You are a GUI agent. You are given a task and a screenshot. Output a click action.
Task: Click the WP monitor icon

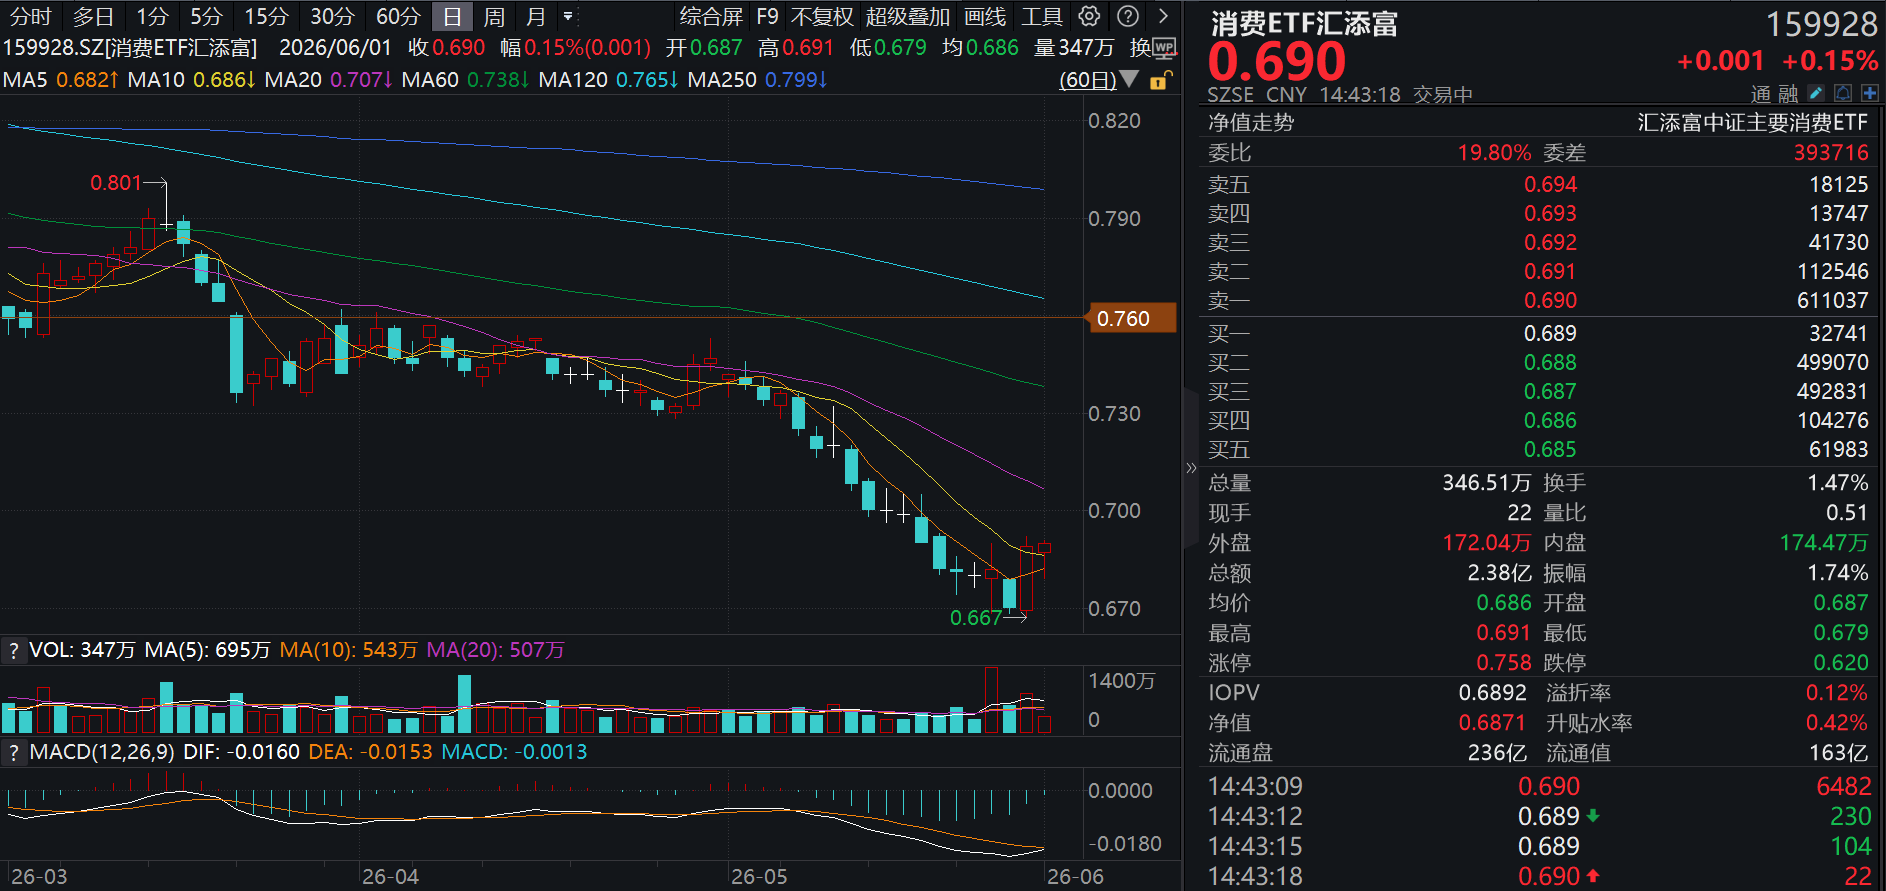1165,47
